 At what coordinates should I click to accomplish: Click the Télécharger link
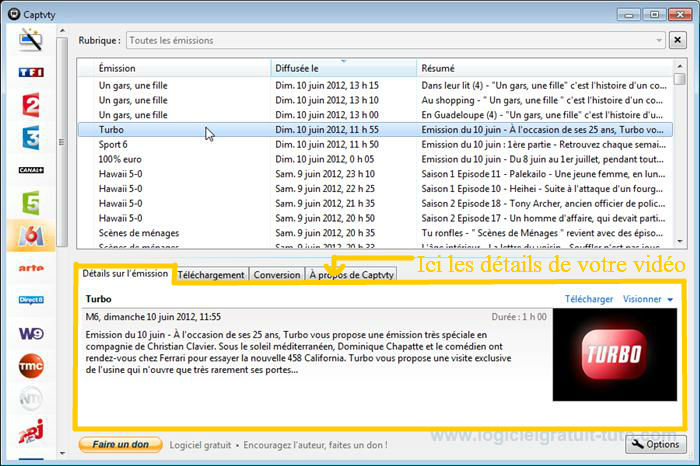point(589,299)
